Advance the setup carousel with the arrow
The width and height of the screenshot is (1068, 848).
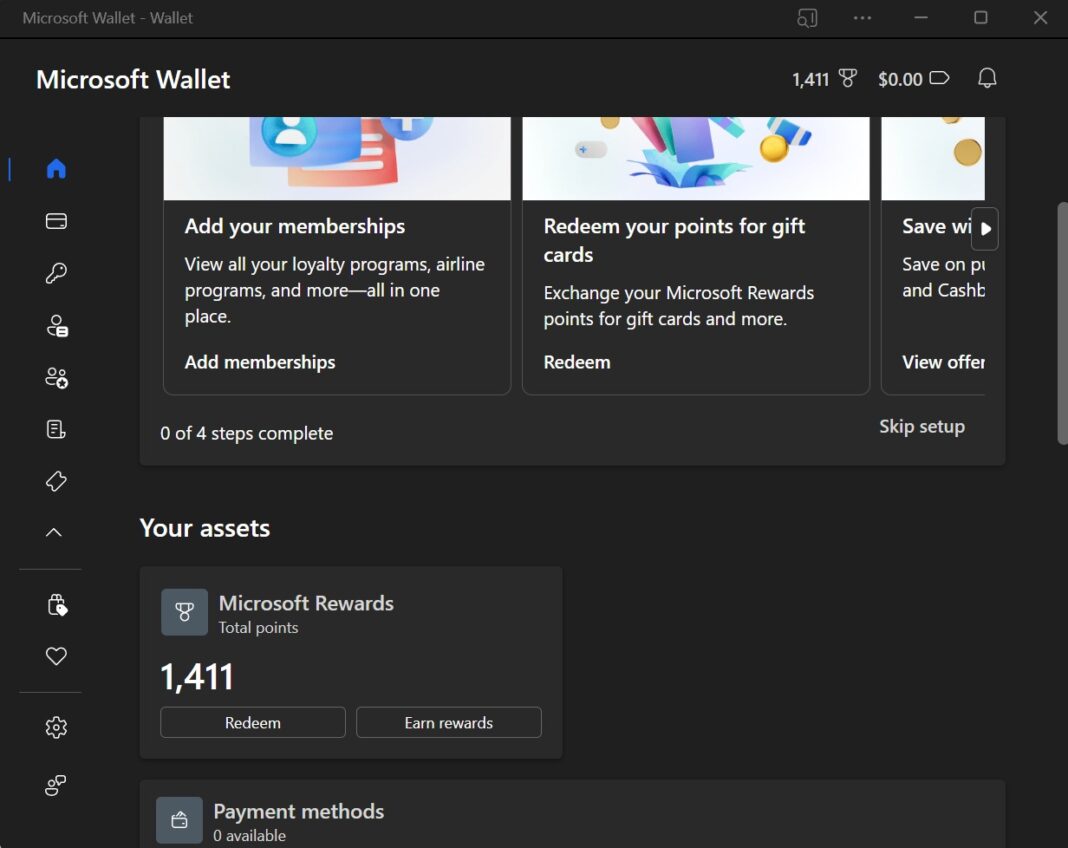pos(985,229)
